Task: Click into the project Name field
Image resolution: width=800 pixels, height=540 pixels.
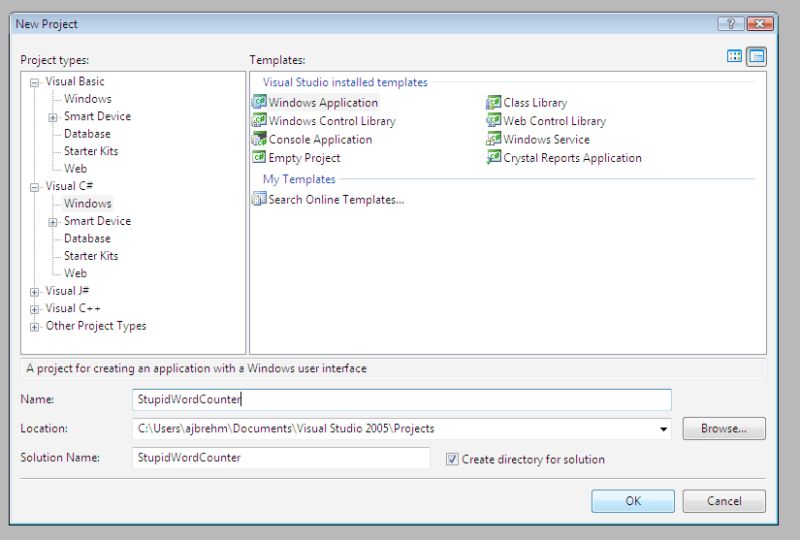Action: [402, 399]
